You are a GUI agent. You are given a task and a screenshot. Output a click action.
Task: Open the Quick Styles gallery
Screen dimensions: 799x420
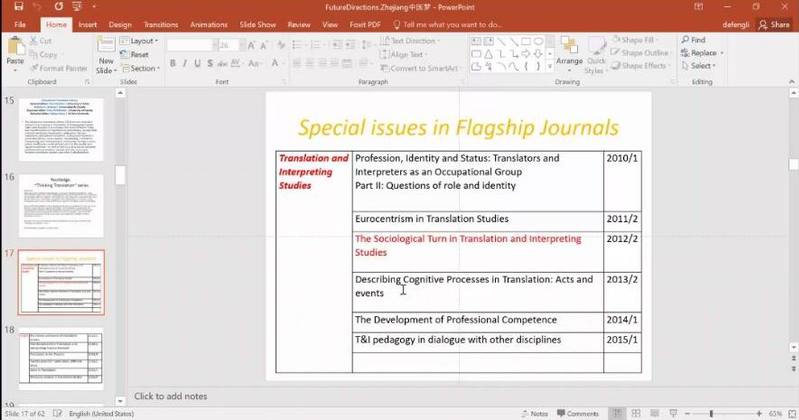595,56
